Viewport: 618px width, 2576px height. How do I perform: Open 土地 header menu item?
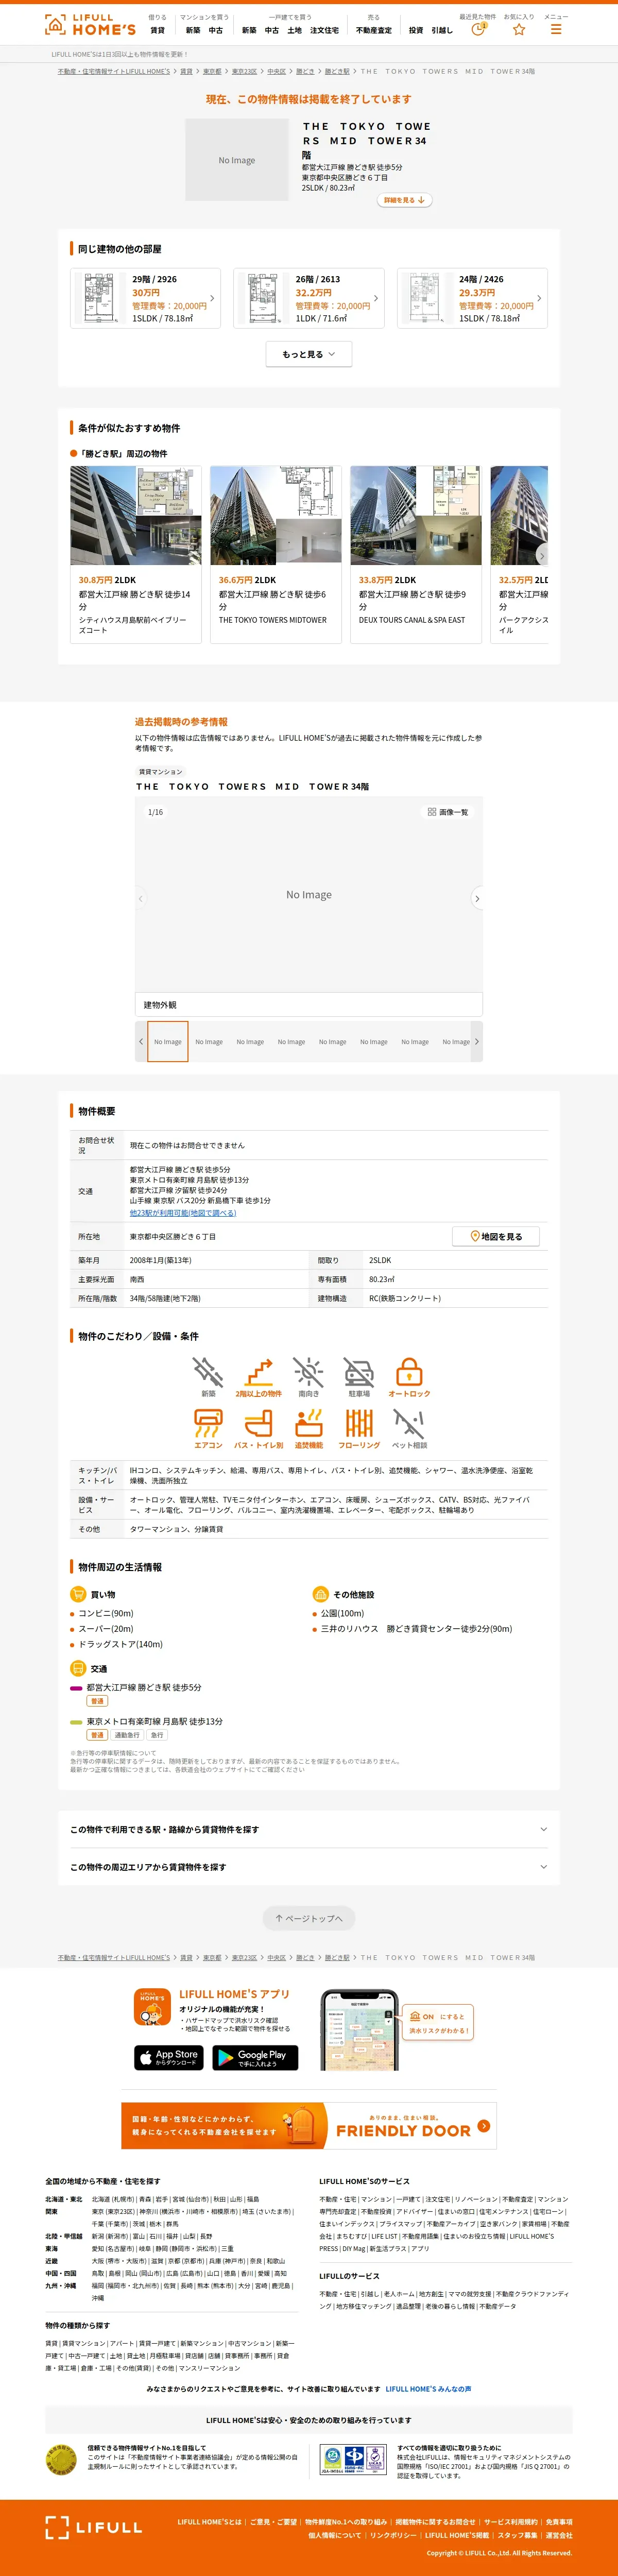[294, 30]
